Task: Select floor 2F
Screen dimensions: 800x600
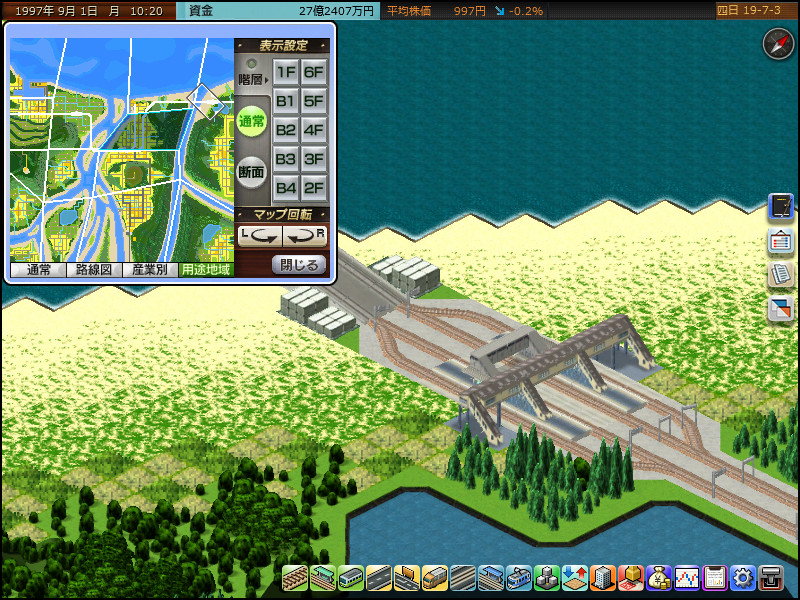Action: click(313, 188)
